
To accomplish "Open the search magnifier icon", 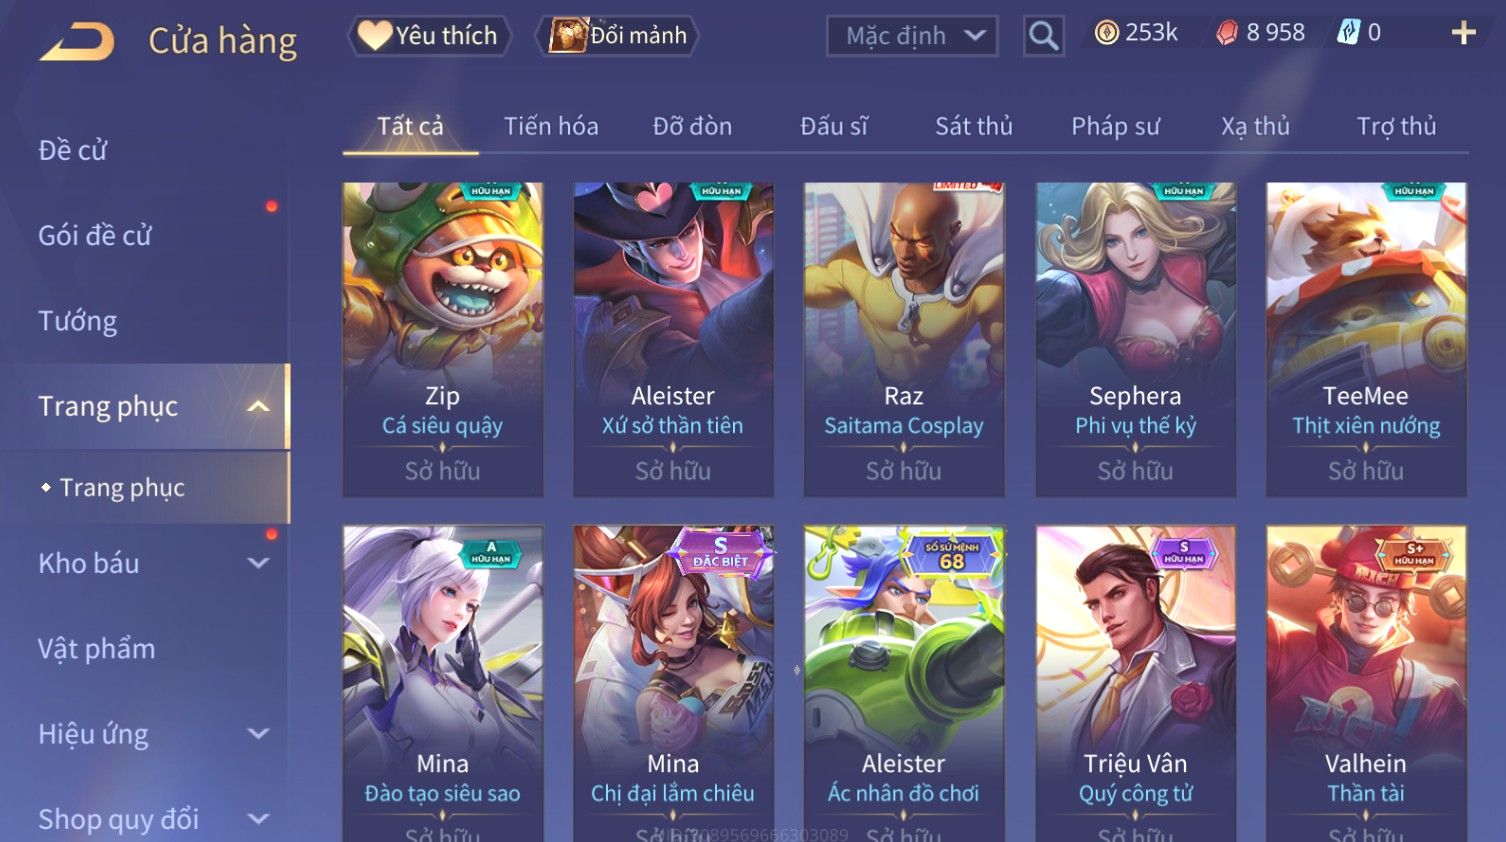I will 1043,36.
